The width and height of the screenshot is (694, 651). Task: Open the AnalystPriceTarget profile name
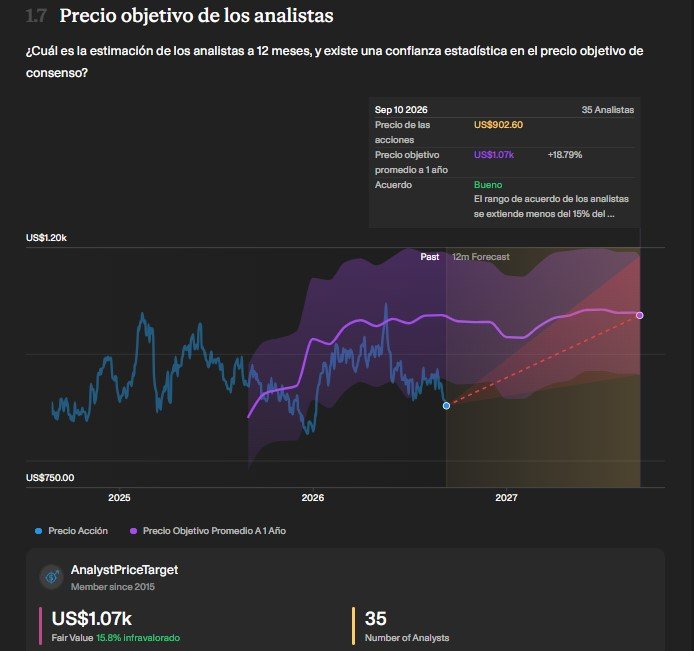[x=124, y=570]
